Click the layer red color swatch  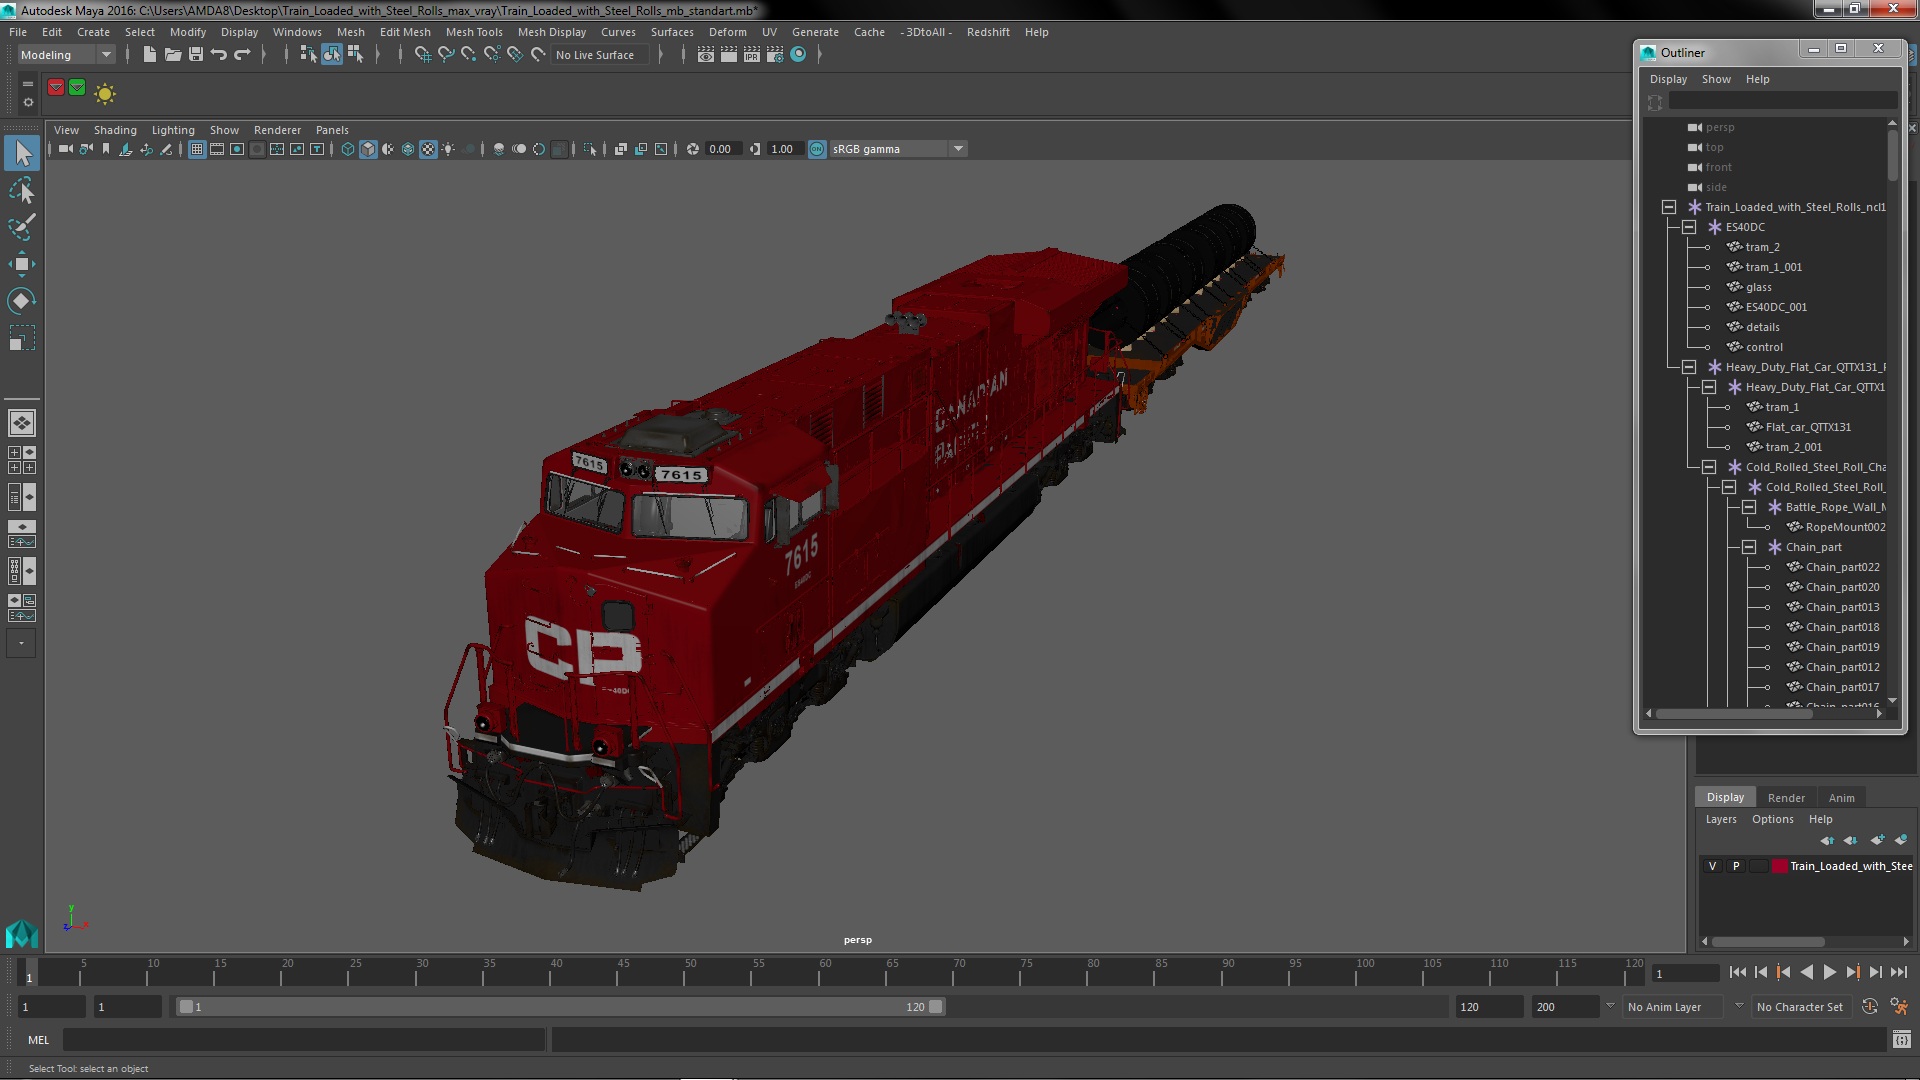click(x=1780, y=866)
